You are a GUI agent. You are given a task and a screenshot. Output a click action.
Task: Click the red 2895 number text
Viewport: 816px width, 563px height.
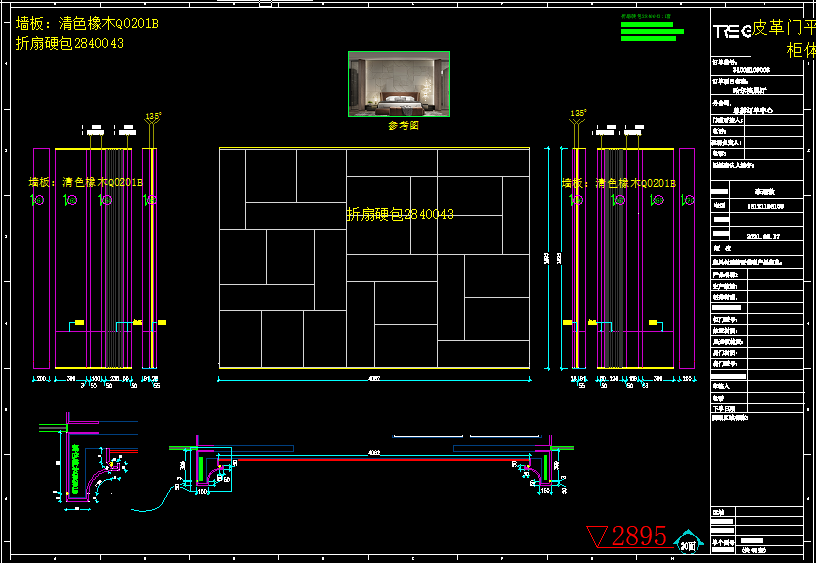pyautogui.click(x=639, y=537)
